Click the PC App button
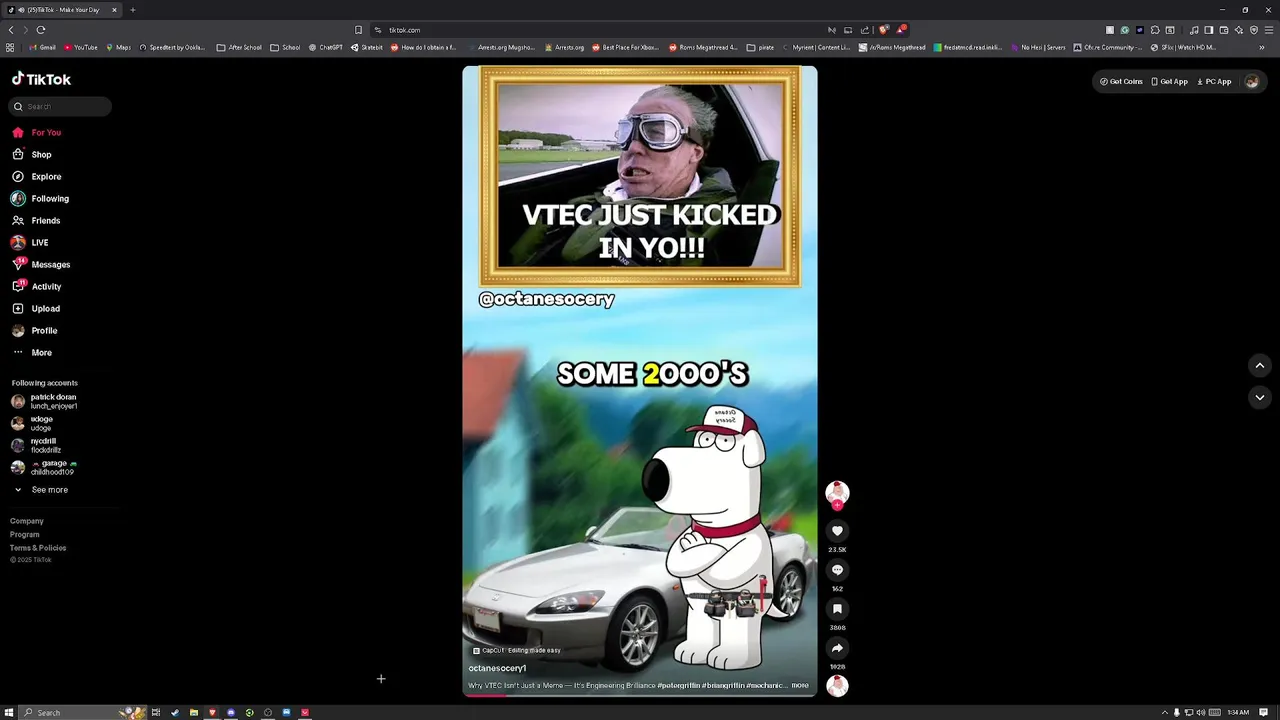 (1212, 82)
